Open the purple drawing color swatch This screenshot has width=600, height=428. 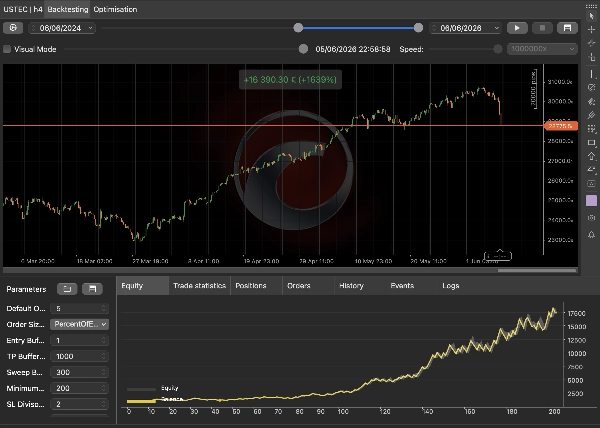click(x=592, y=200)
